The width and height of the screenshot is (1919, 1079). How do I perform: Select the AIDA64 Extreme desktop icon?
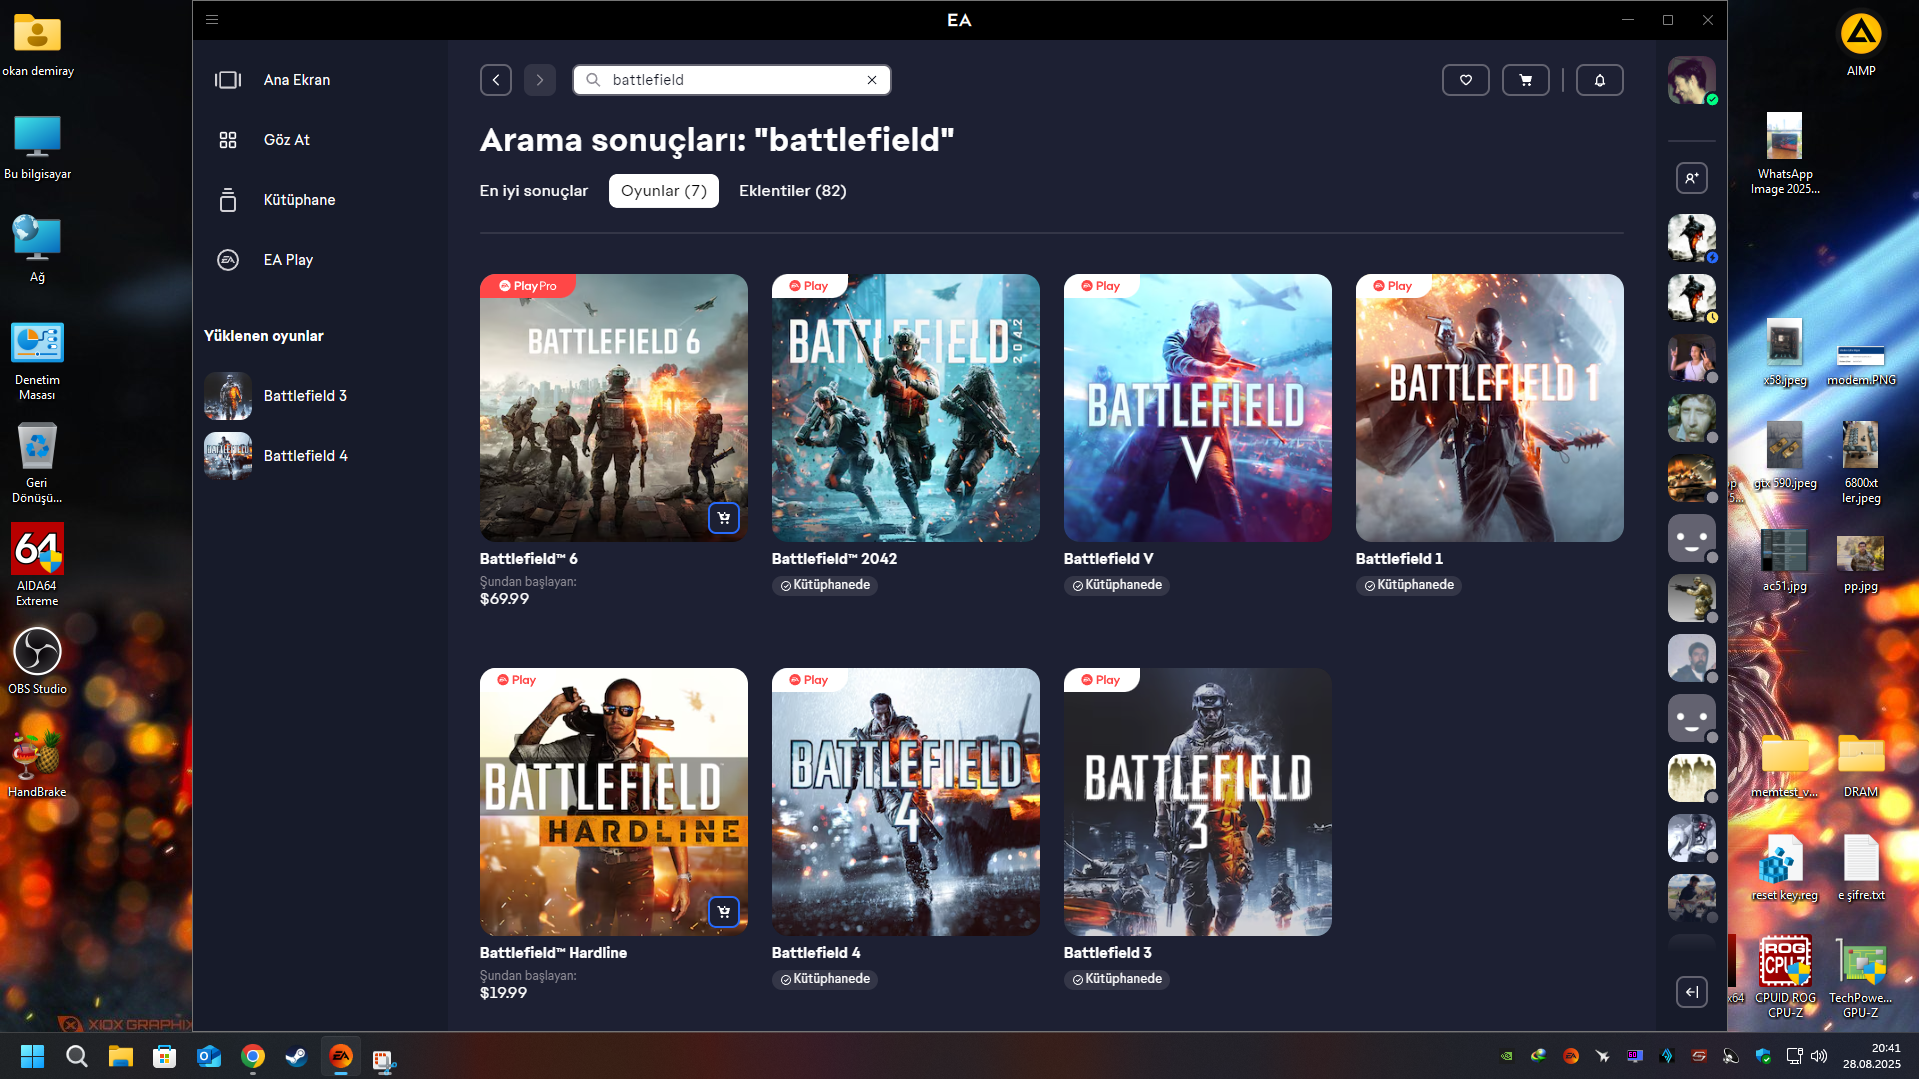pyautogui.click(x=37, y=565)
